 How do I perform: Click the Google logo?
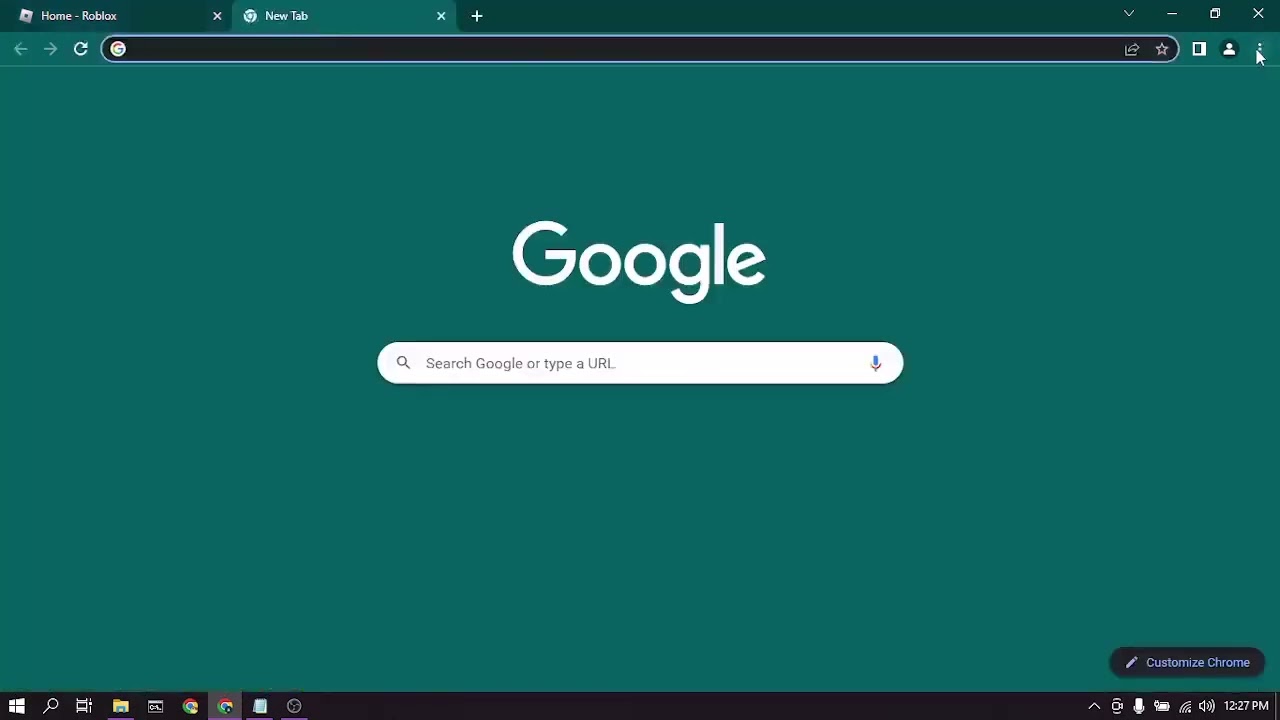click(639, 261)
